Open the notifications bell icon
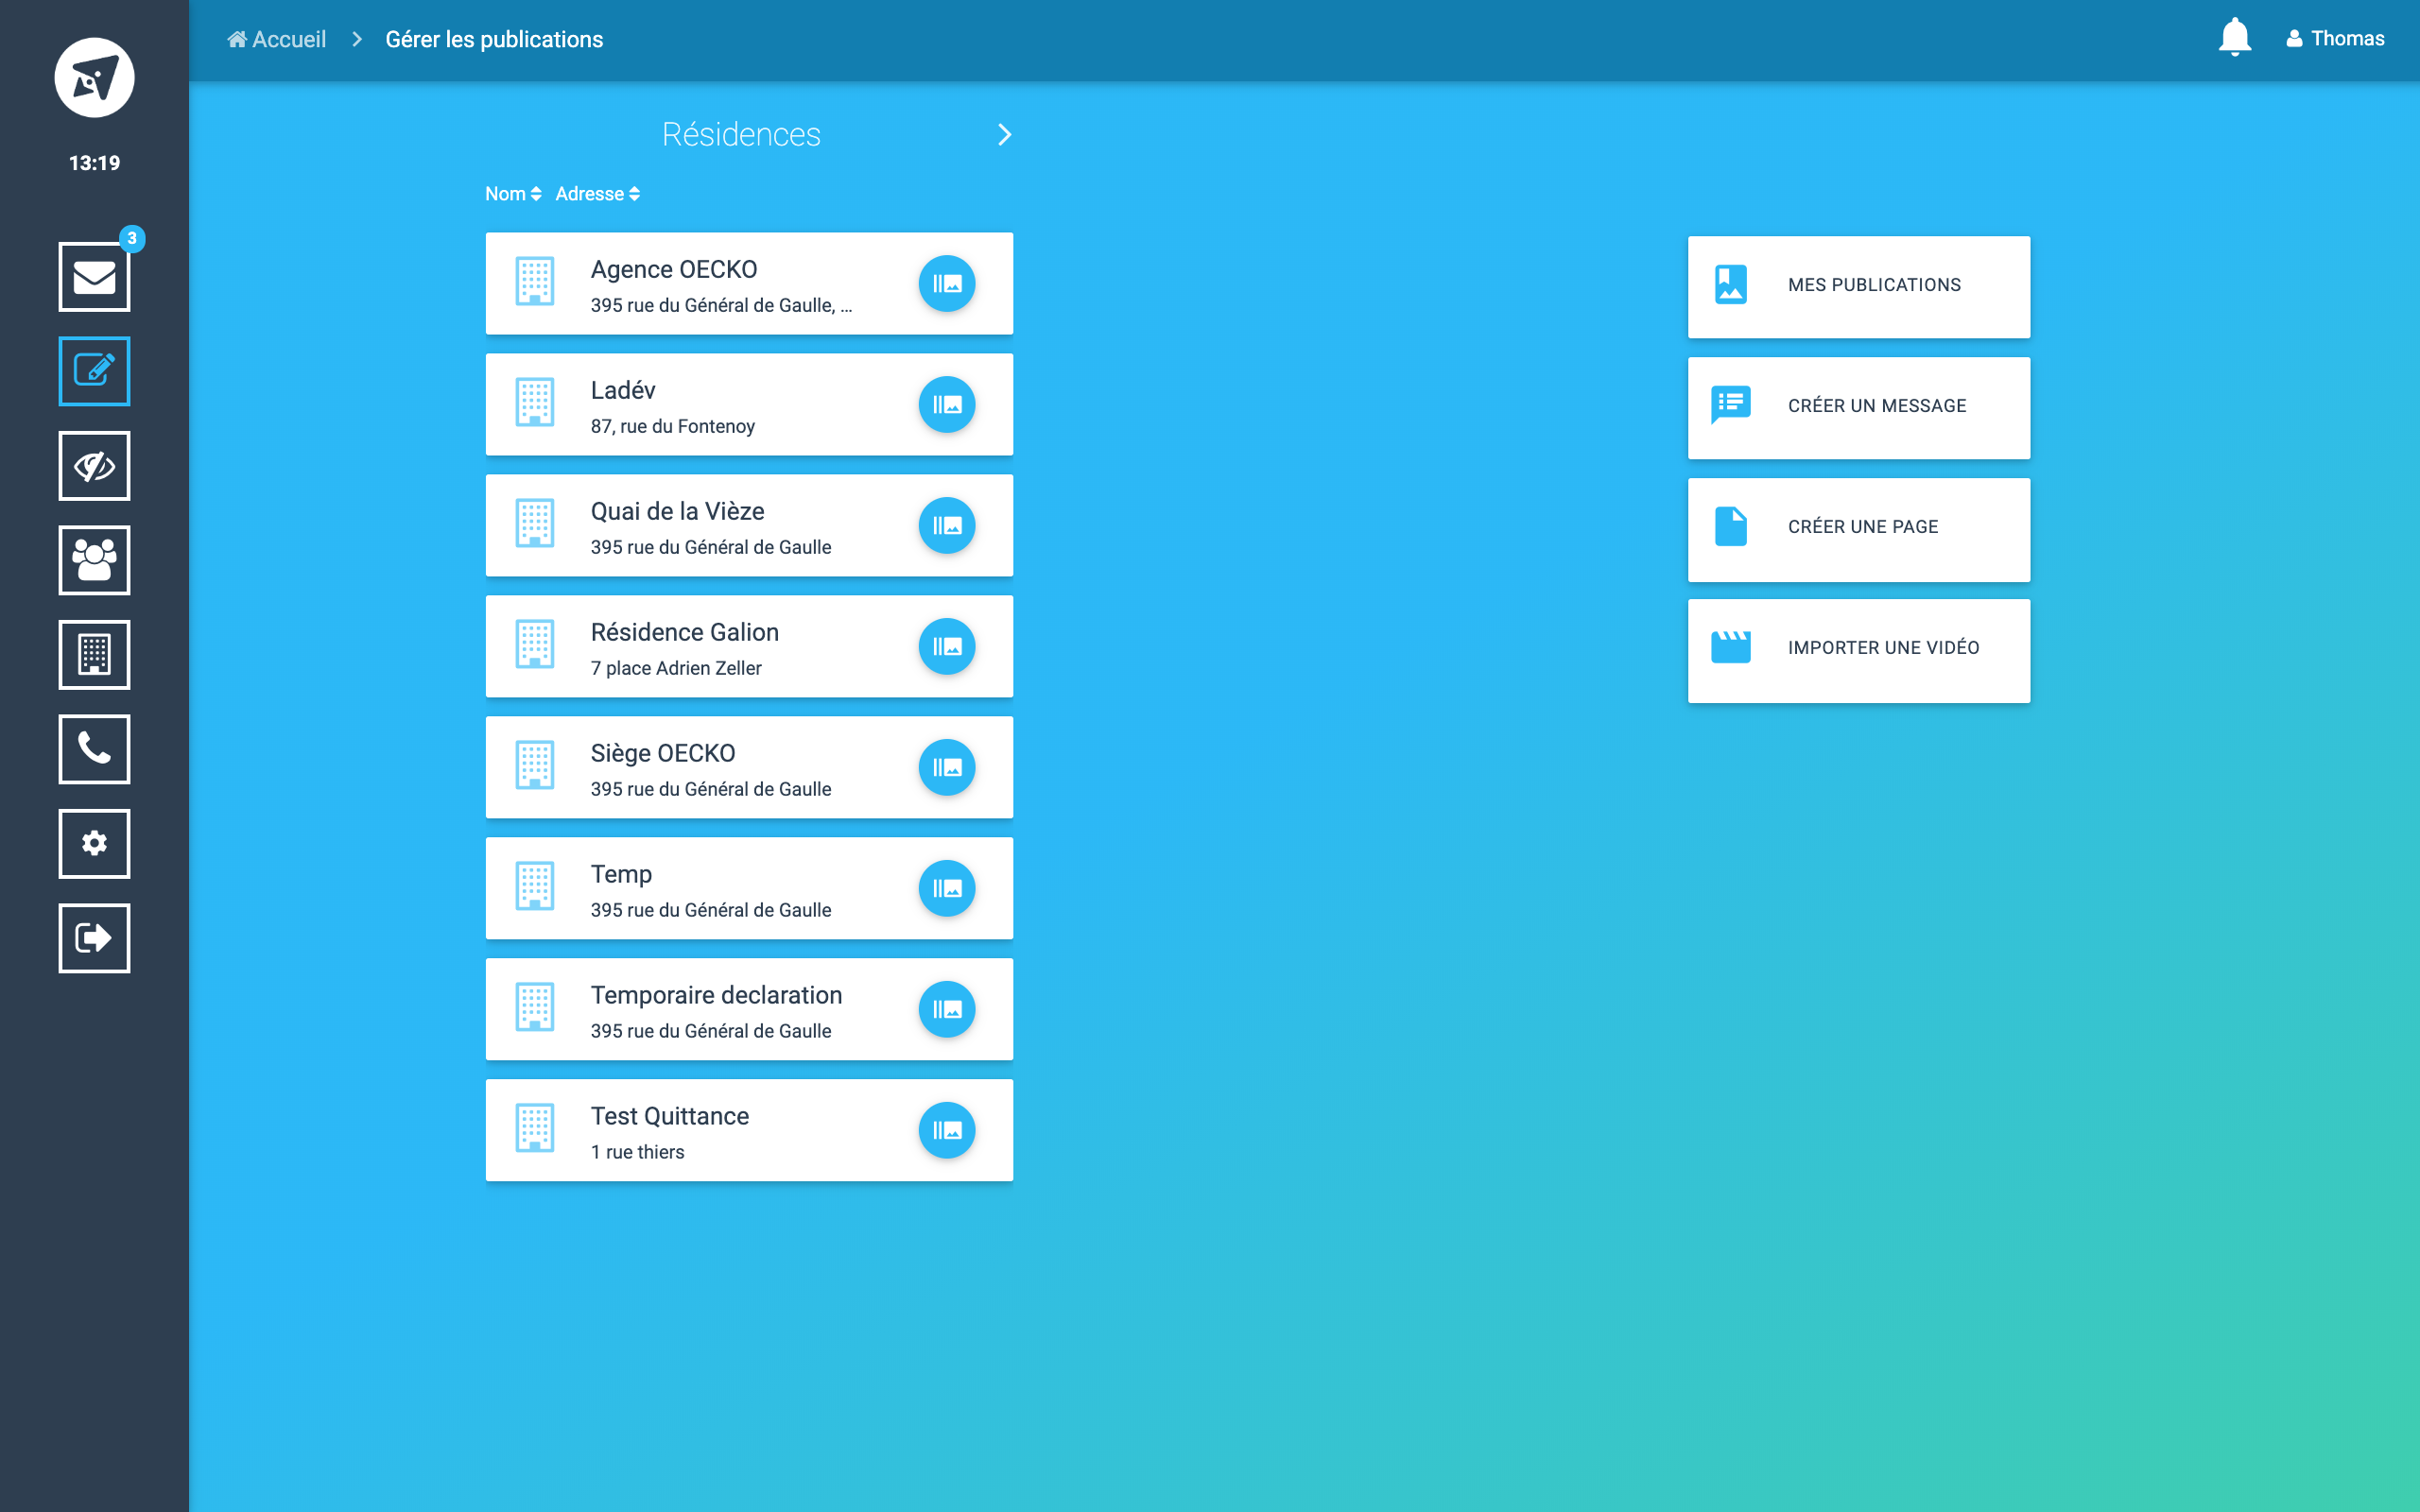The height and width of the screenshot is (1512, 2420). point(2233,38)
